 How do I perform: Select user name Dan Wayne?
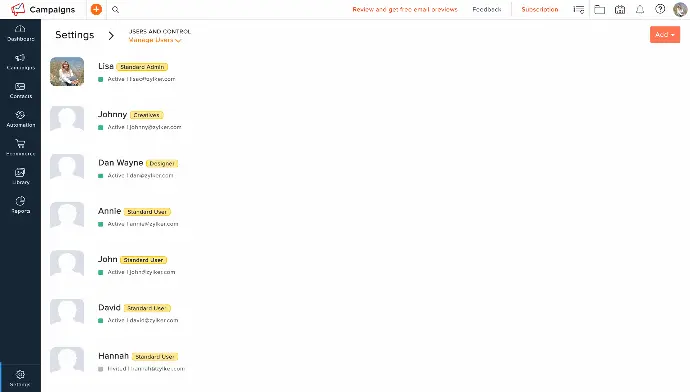click(121, 163)
